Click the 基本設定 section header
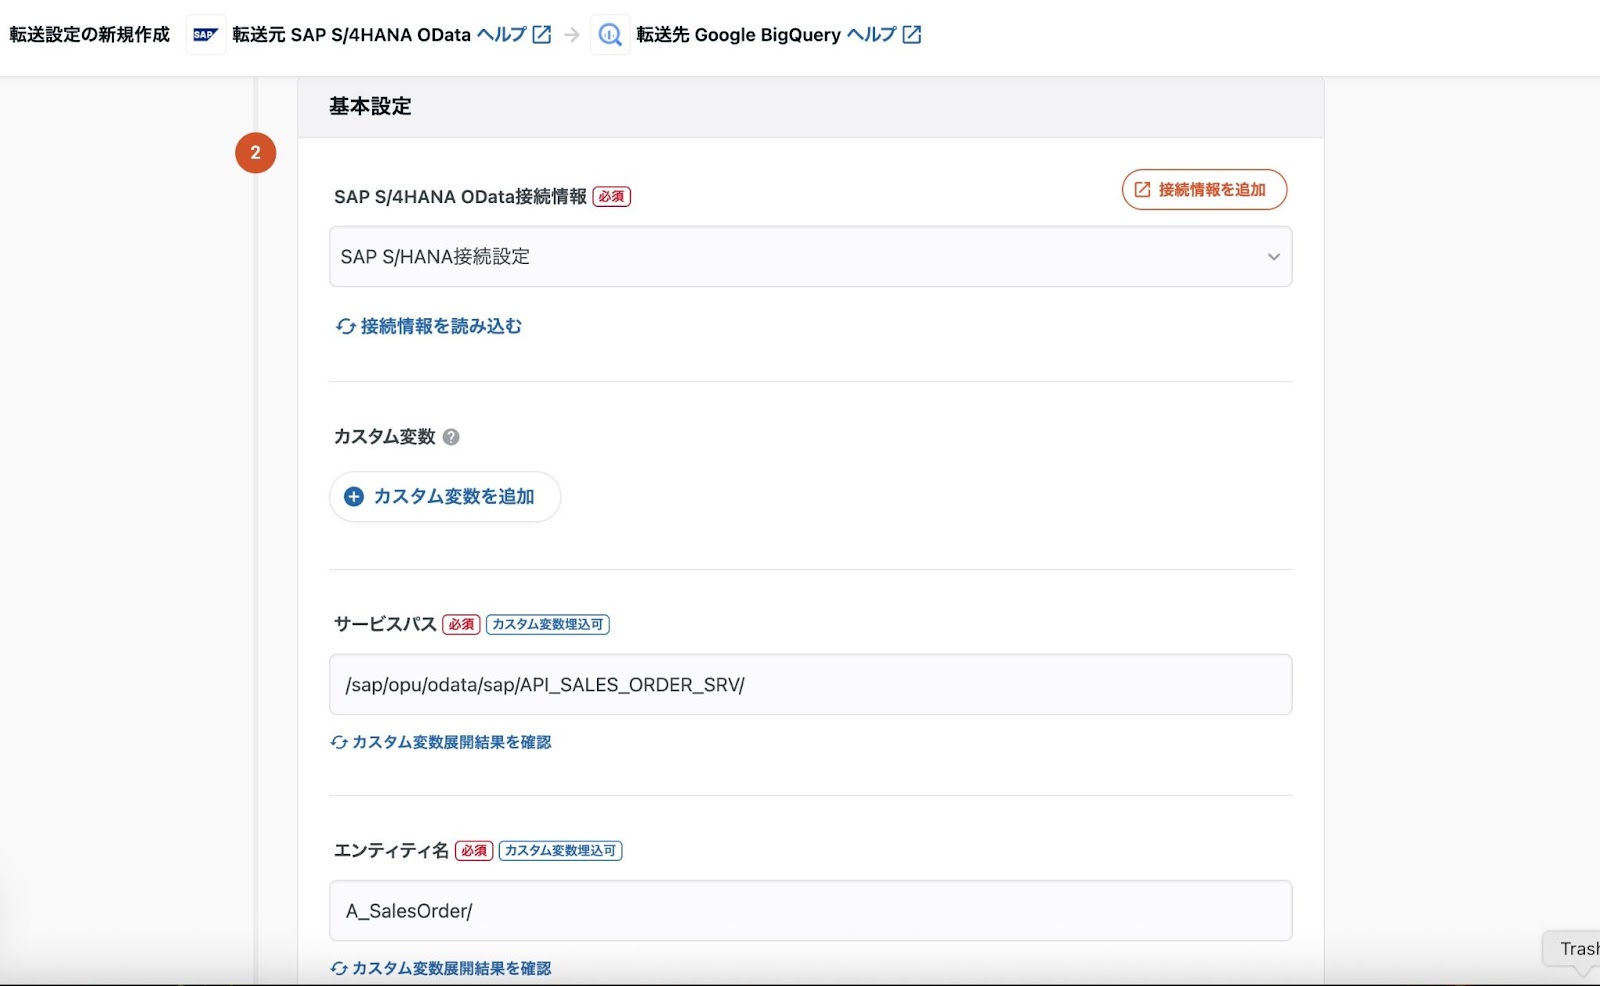 click(x=810, y=106)
